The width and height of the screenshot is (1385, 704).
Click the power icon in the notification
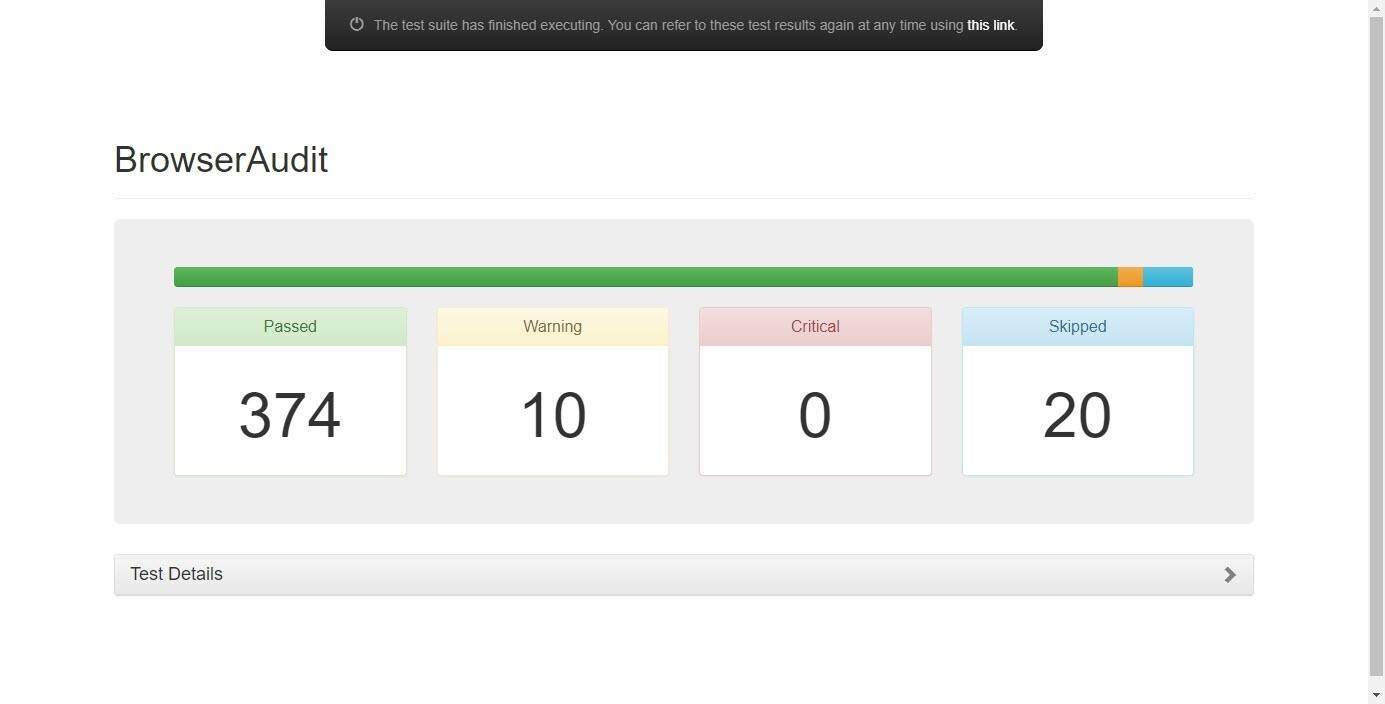point(356,25)
